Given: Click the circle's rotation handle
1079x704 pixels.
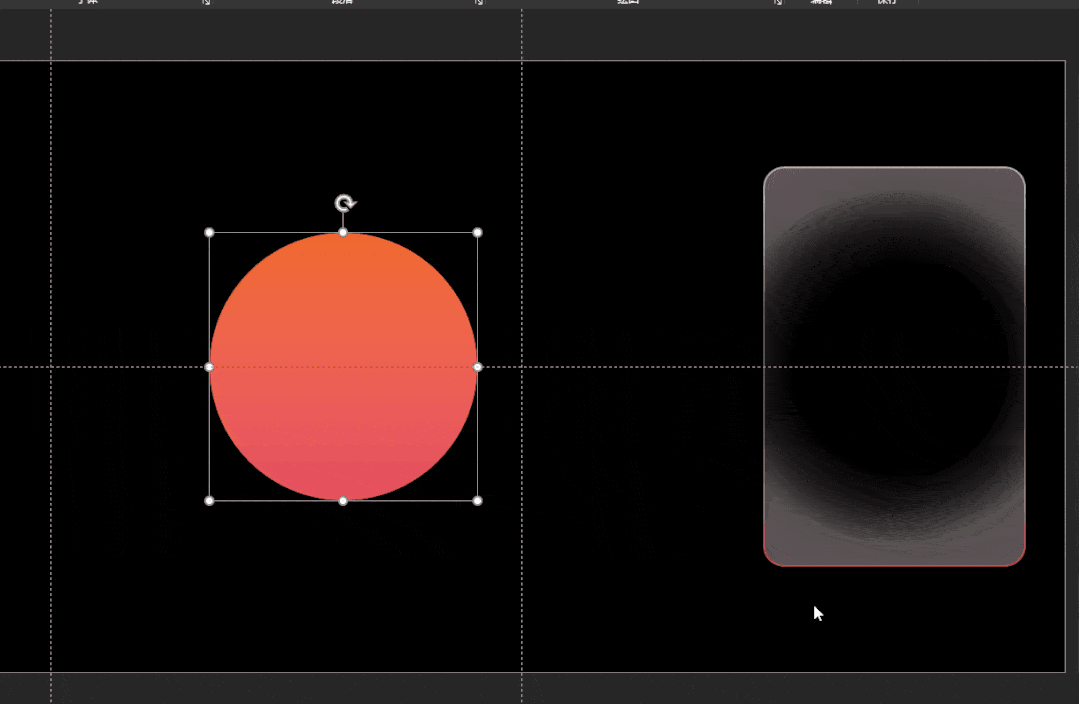Looking at the screenshot, I should (345, 203).
